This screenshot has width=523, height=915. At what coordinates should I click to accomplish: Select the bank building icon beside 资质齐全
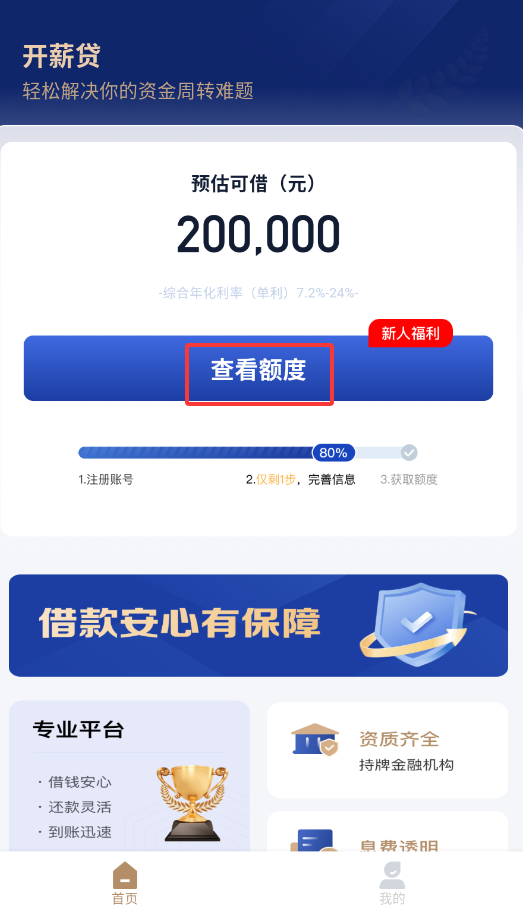coord(315,740)
